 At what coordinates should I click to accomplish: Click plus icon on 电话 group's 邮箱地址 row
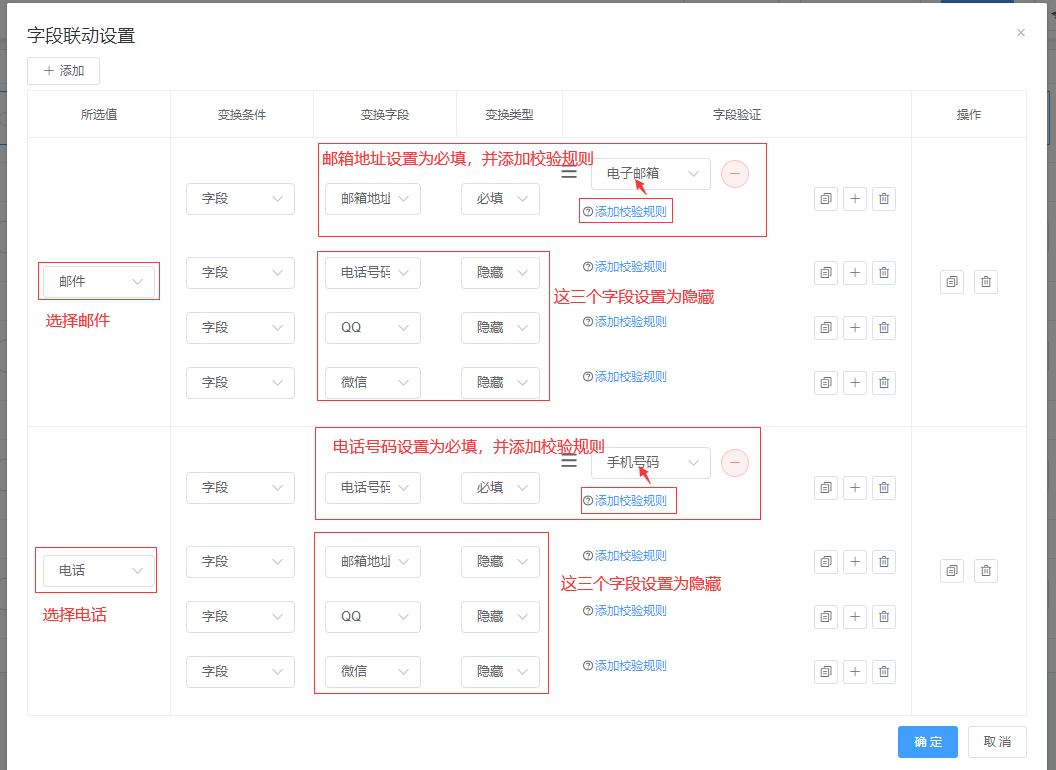[855, 561]
